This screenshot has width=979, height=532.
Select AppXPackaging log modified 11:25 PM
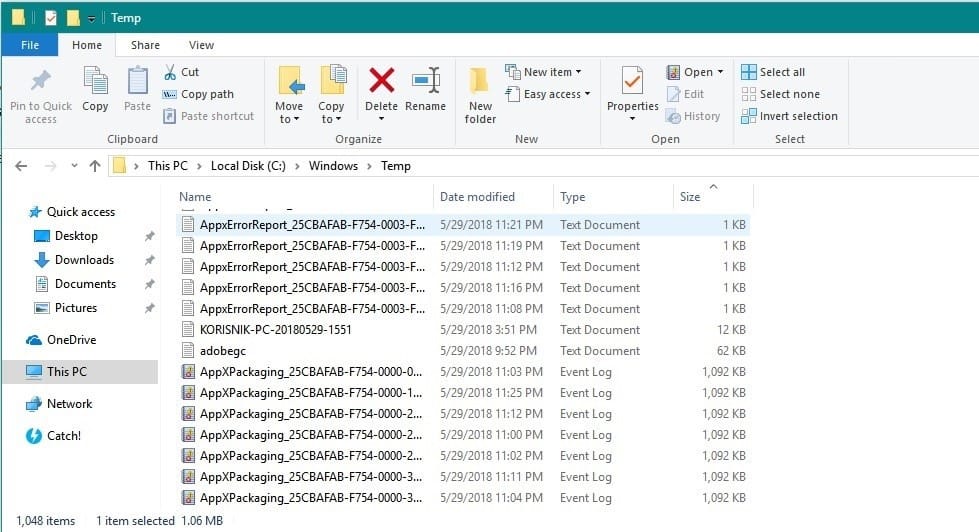(463, 393)
